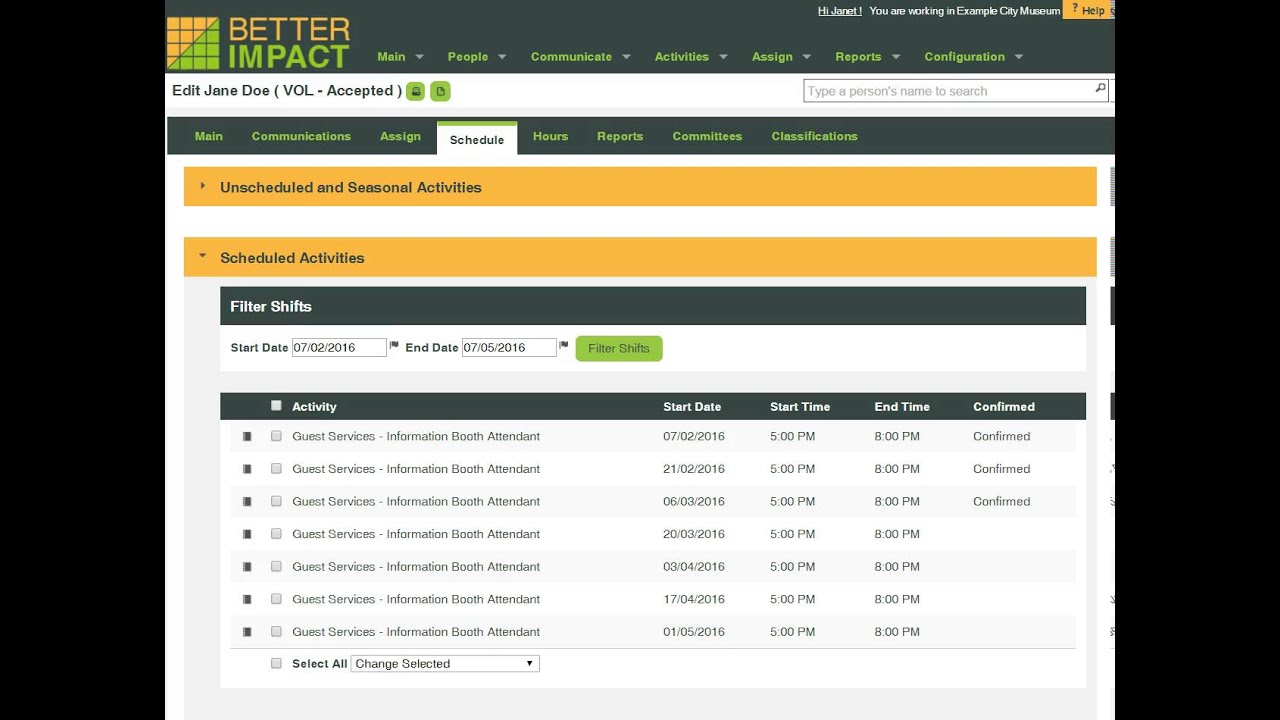Click the 03/04/2016 start date cell
Screen dimensions: 1280x720
pos(694,567)
